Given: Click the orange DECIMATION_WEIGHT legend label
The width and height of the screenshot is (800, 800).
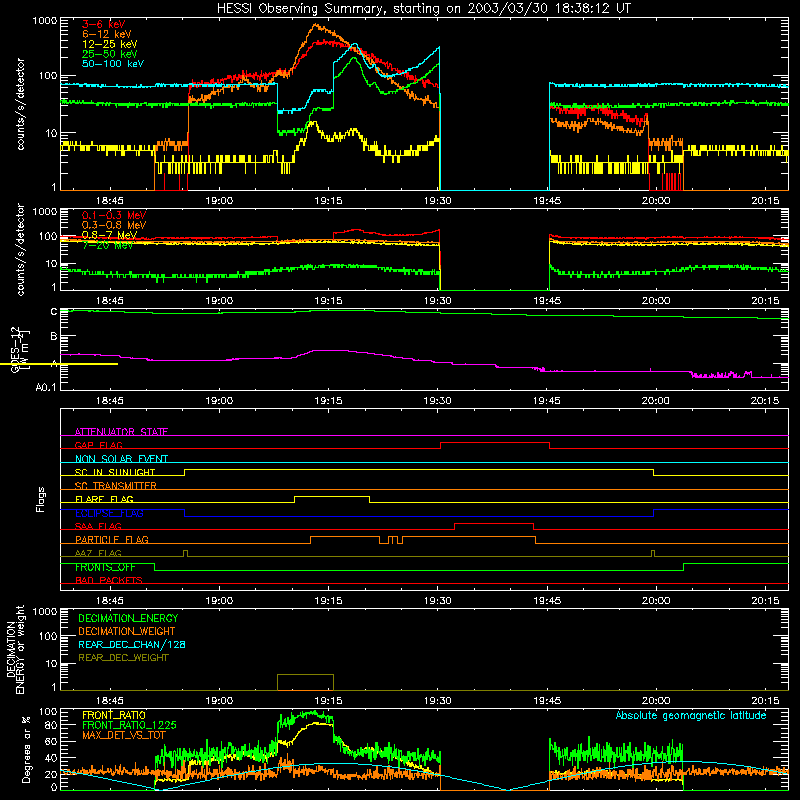Looking at the screenshot, I should [127, 631].
